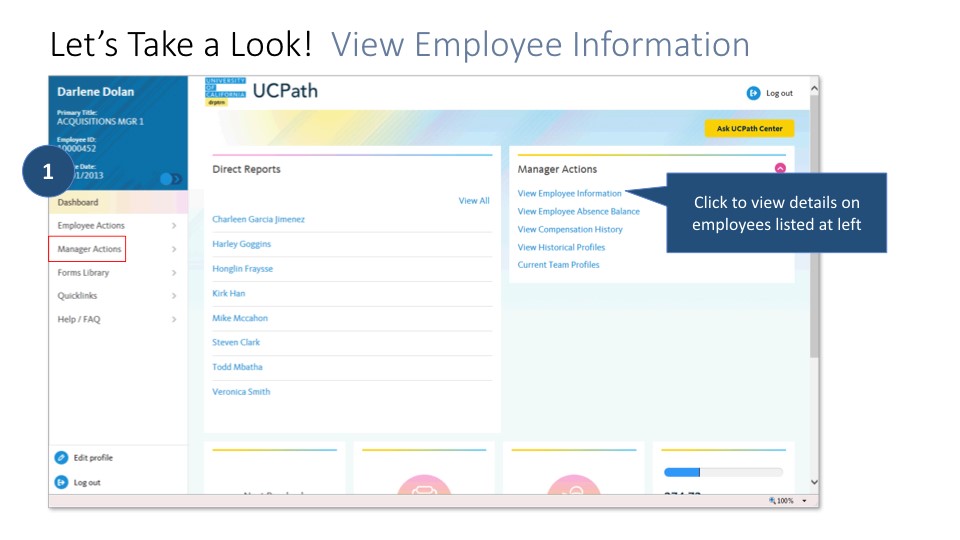Click the Log out text at top right
Screen dimensions: 960x540
[779, 93]
